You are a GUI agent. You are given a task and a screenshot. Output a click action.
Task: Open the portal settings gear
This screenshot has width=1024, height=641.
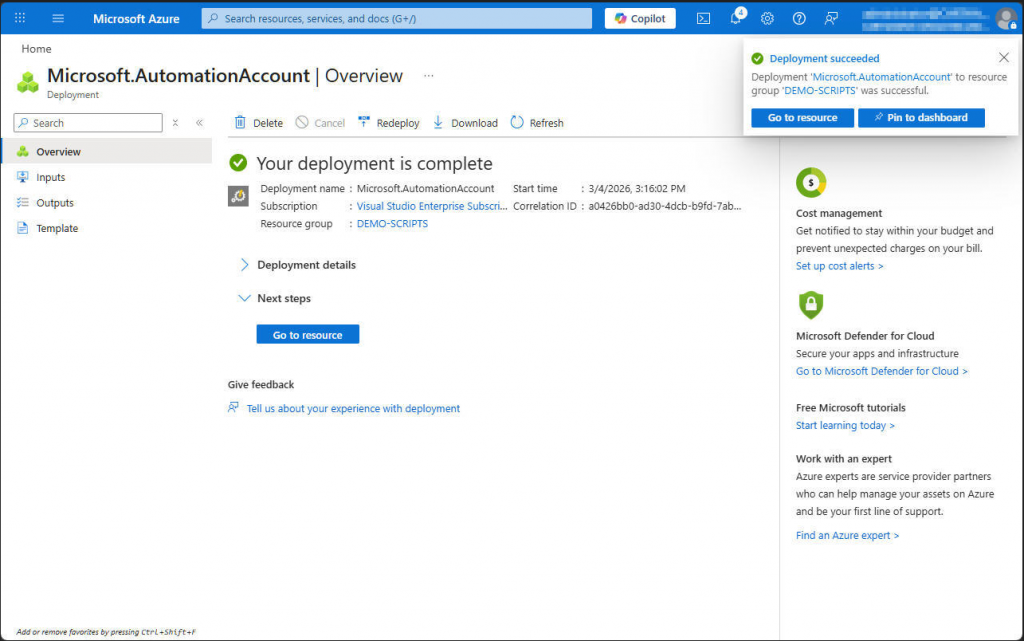point(766,17)
